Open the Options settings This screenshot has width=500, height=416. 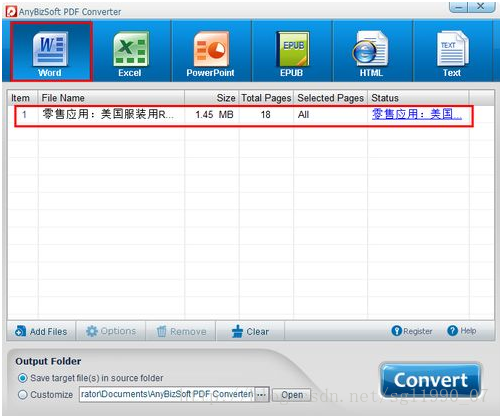tap(111, 331)
